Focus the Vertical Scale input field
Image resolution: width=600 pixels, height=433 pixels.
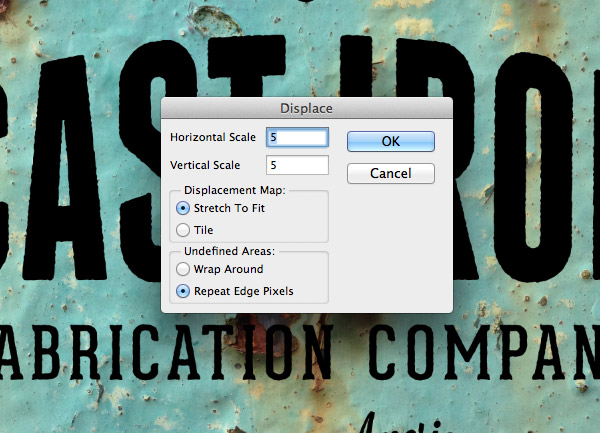297,165
